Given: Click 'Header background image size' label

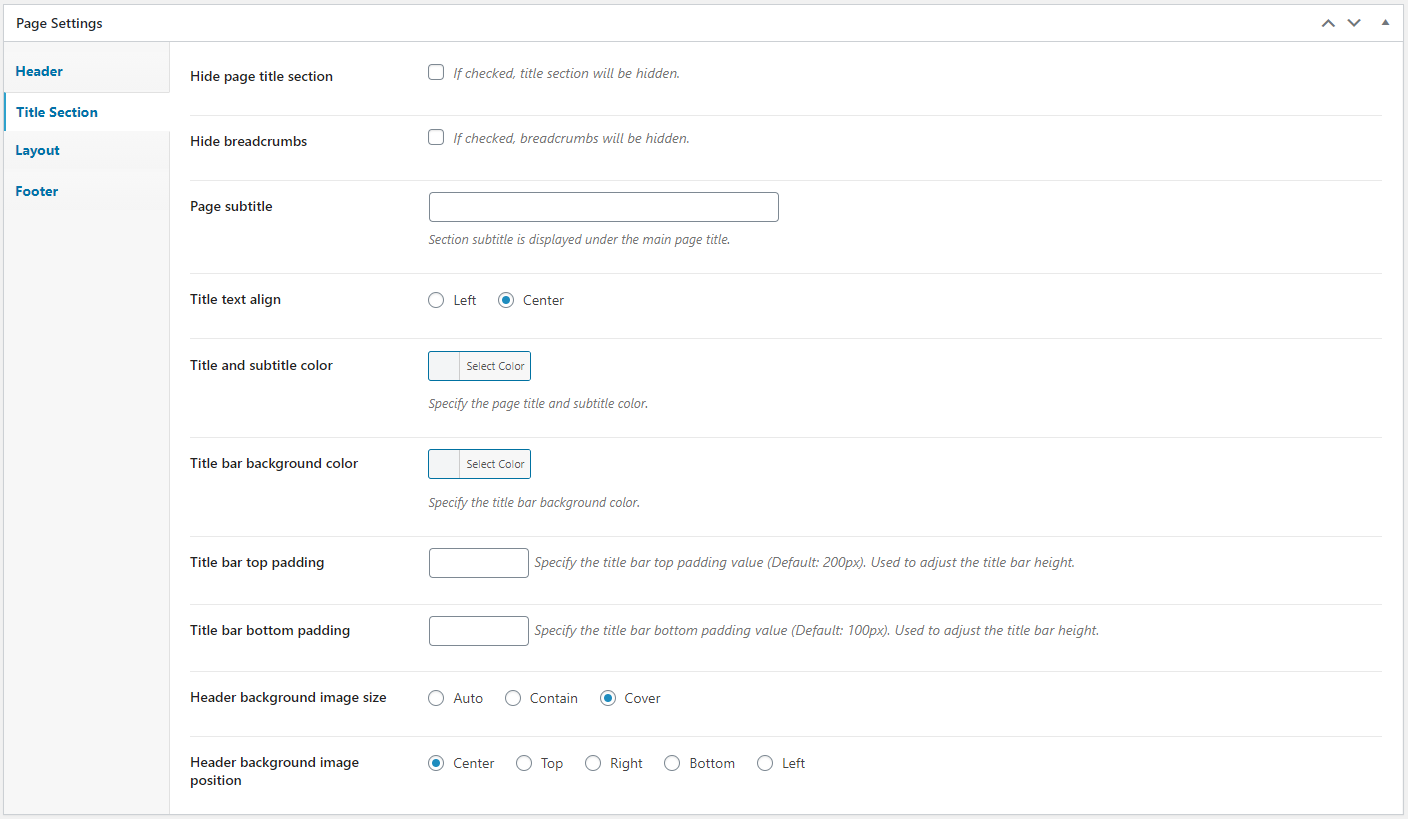Looking at the screenshot, I should click(x=288, y=698).
